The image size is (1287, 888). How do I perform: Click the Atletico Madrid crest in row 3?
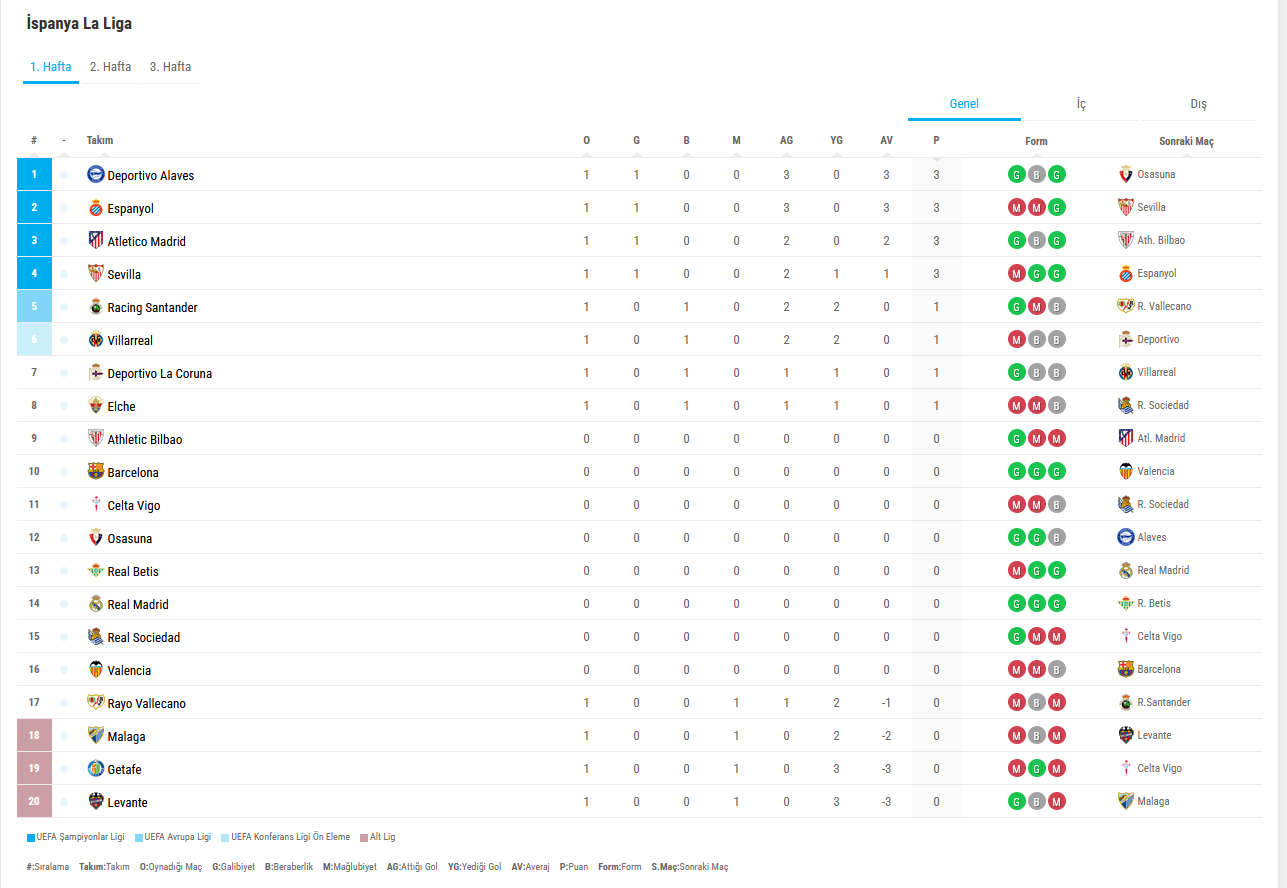[x=96, y=240]
